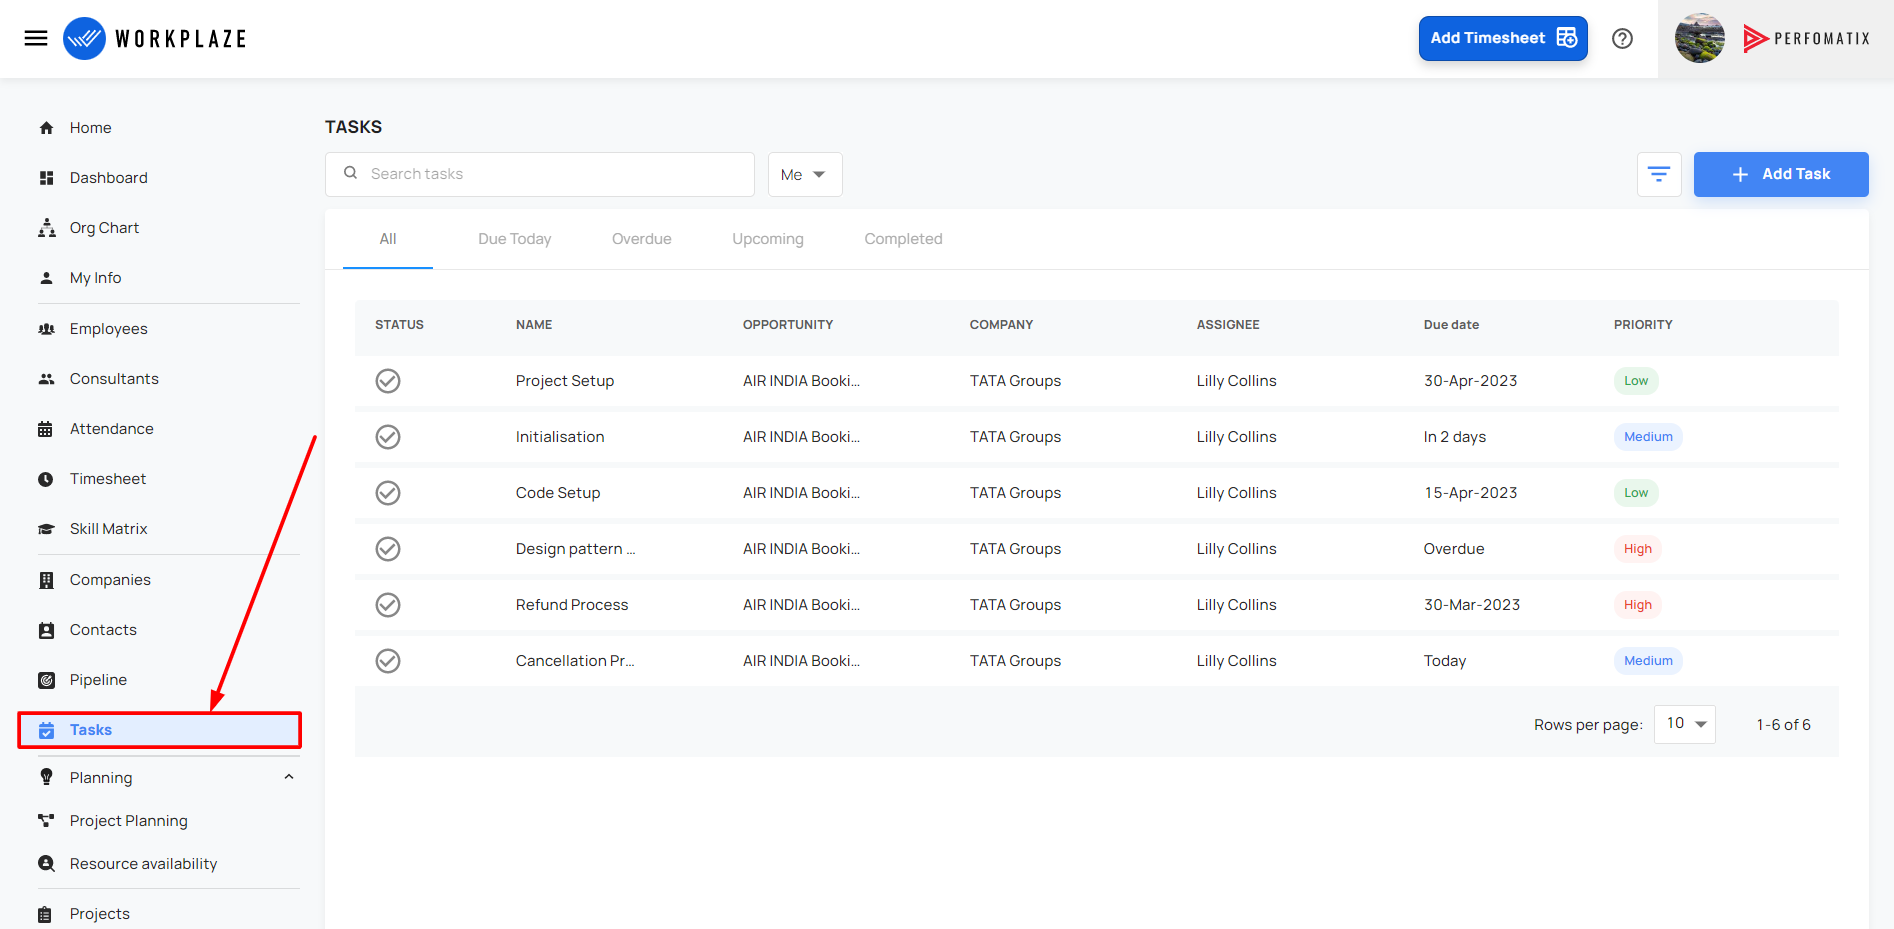Image resolution: width=1894 pixels, height=929 pixels.
Task: Click the Workplaze logo
Action: pos(155,38)
